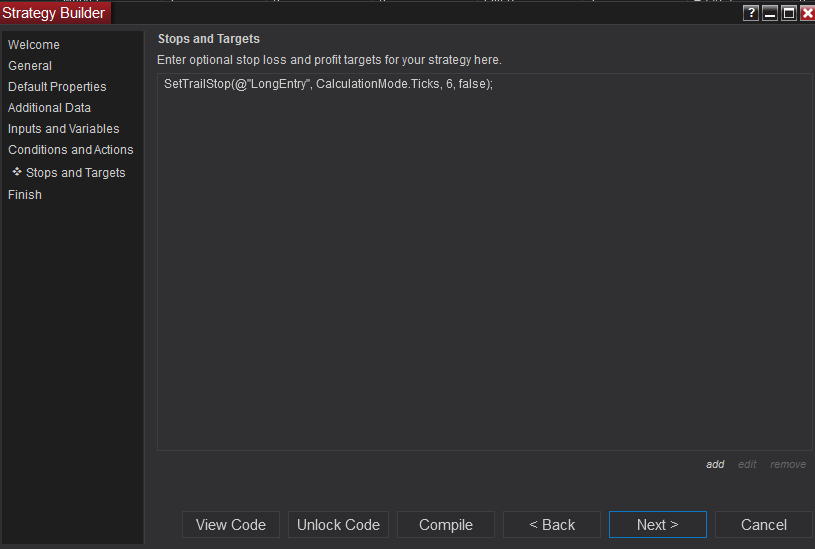Viewport: 815px width, 549px height.
Task: Open the Additional Data step
Action: (49, 108)
